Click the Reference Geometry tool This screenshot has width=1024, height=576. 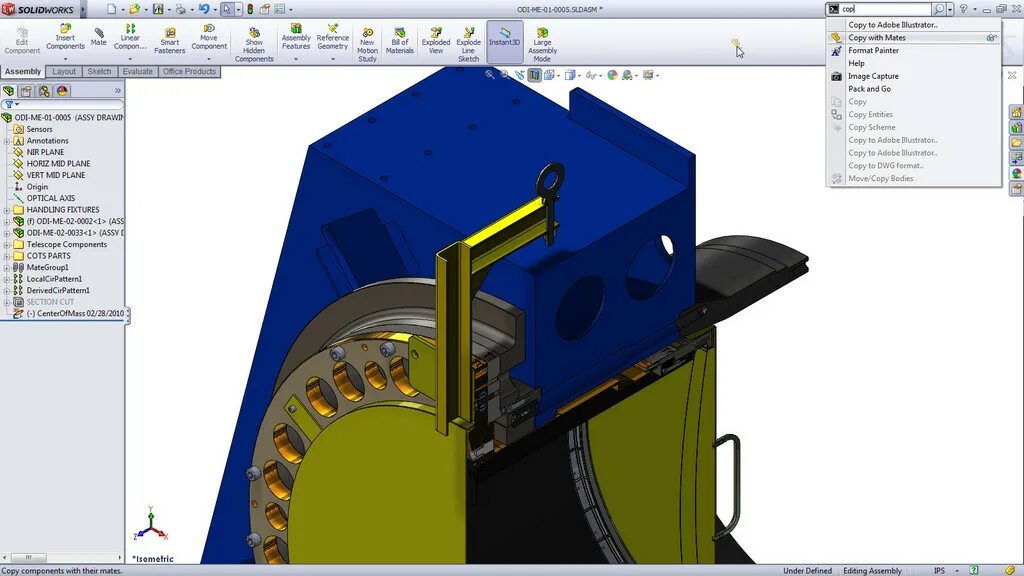click(x=332, y=37)
